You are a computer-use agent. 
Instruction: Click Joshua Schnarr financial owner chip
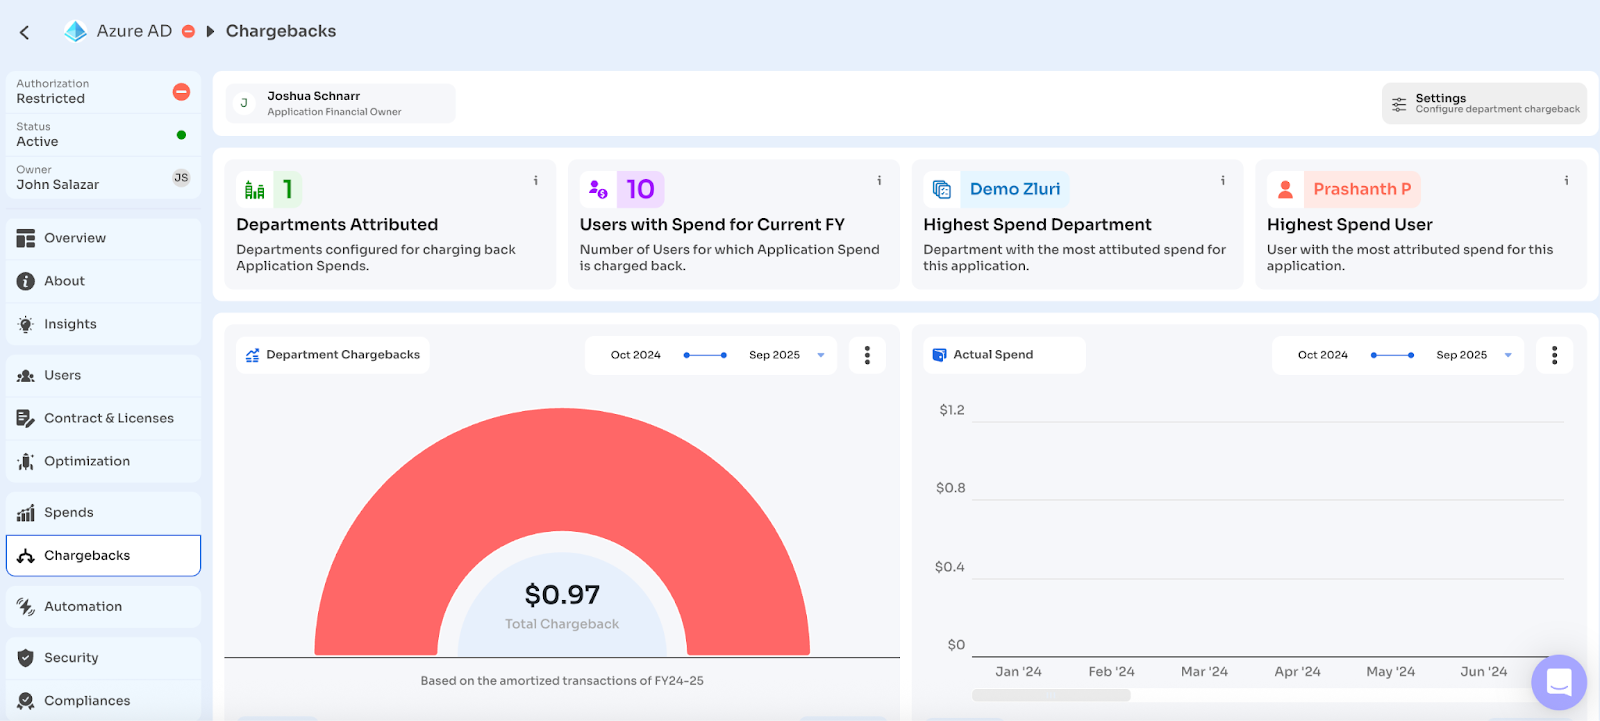[x=340, y=103]
